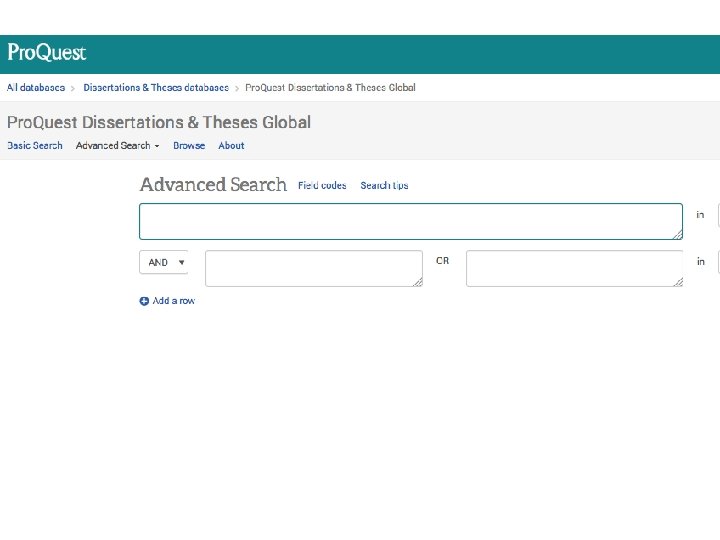The width and height of the screenshot is (720, 540).
Task: Go to Dissertations & Theses databases breadcrumb
Action: (156, 88)
